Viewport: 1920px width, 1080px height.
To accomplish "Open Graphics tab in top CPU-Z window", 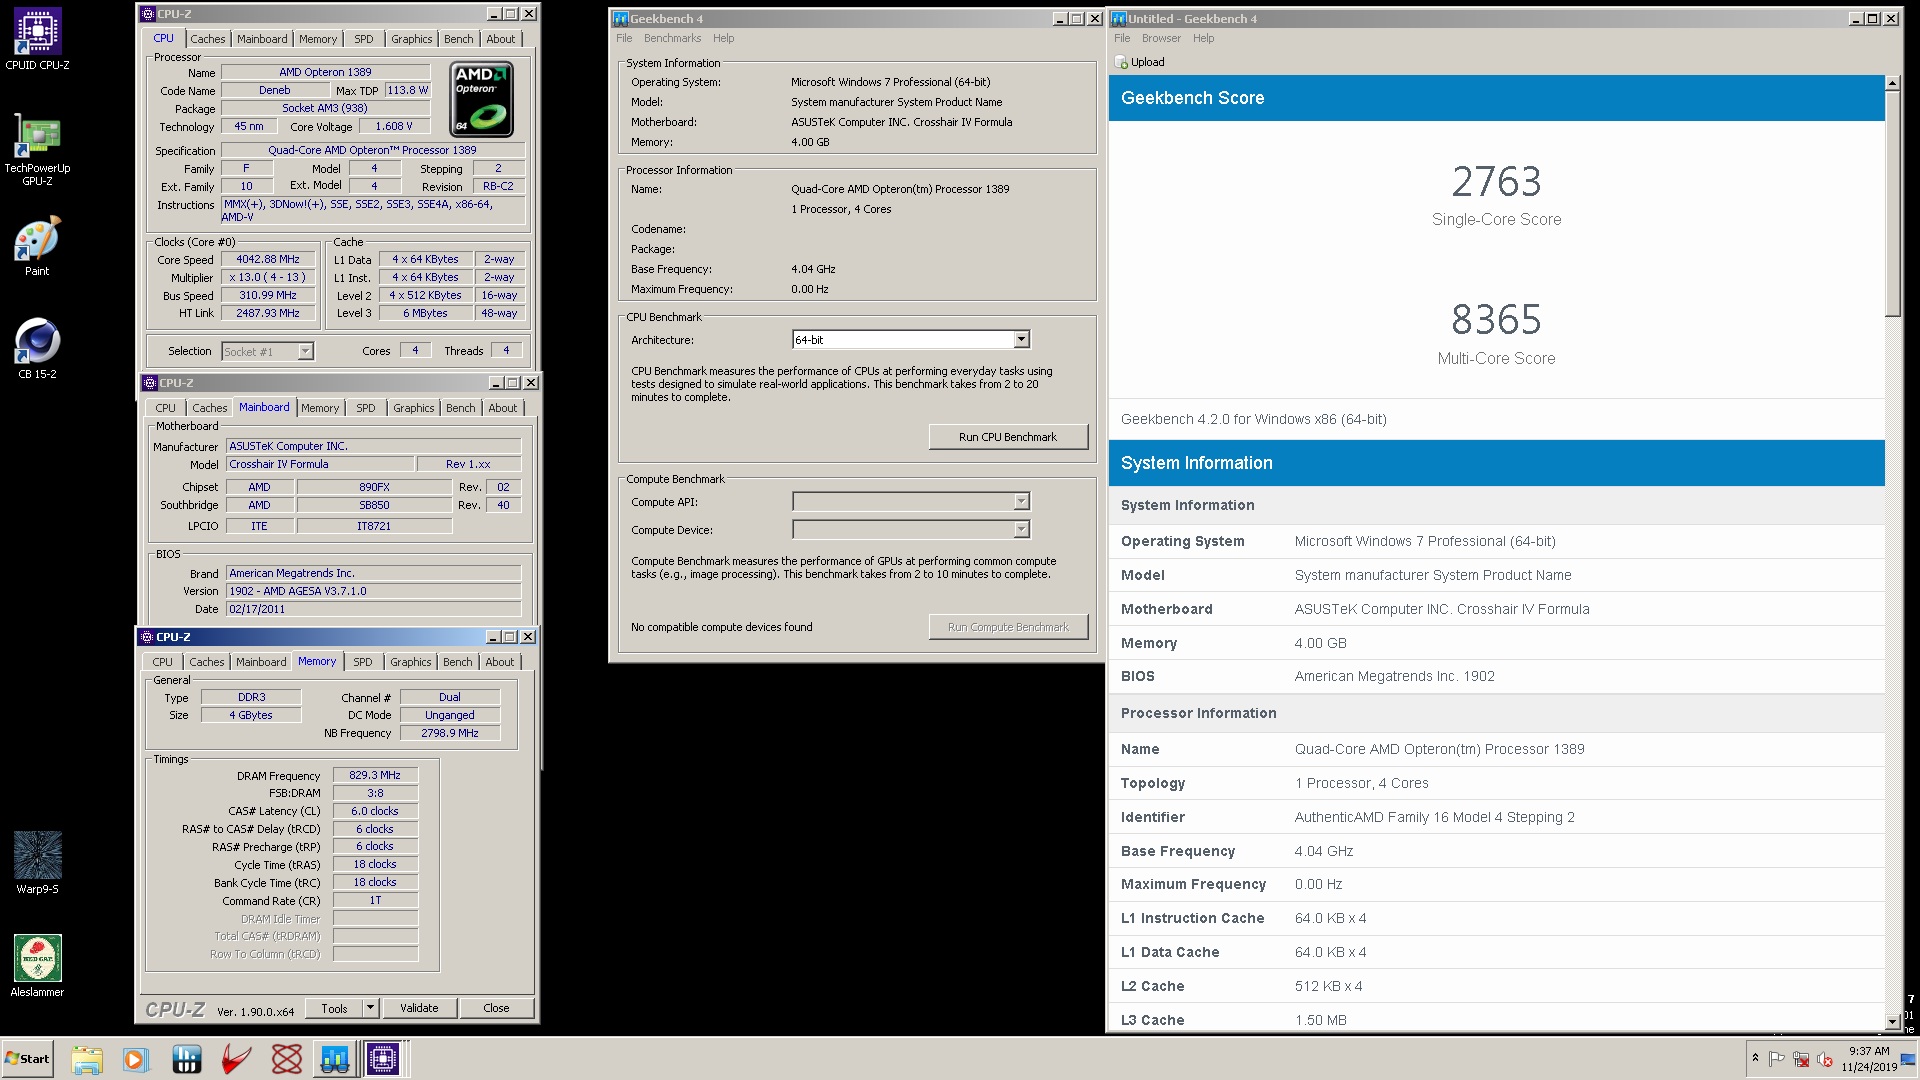I will click(412, 39).
